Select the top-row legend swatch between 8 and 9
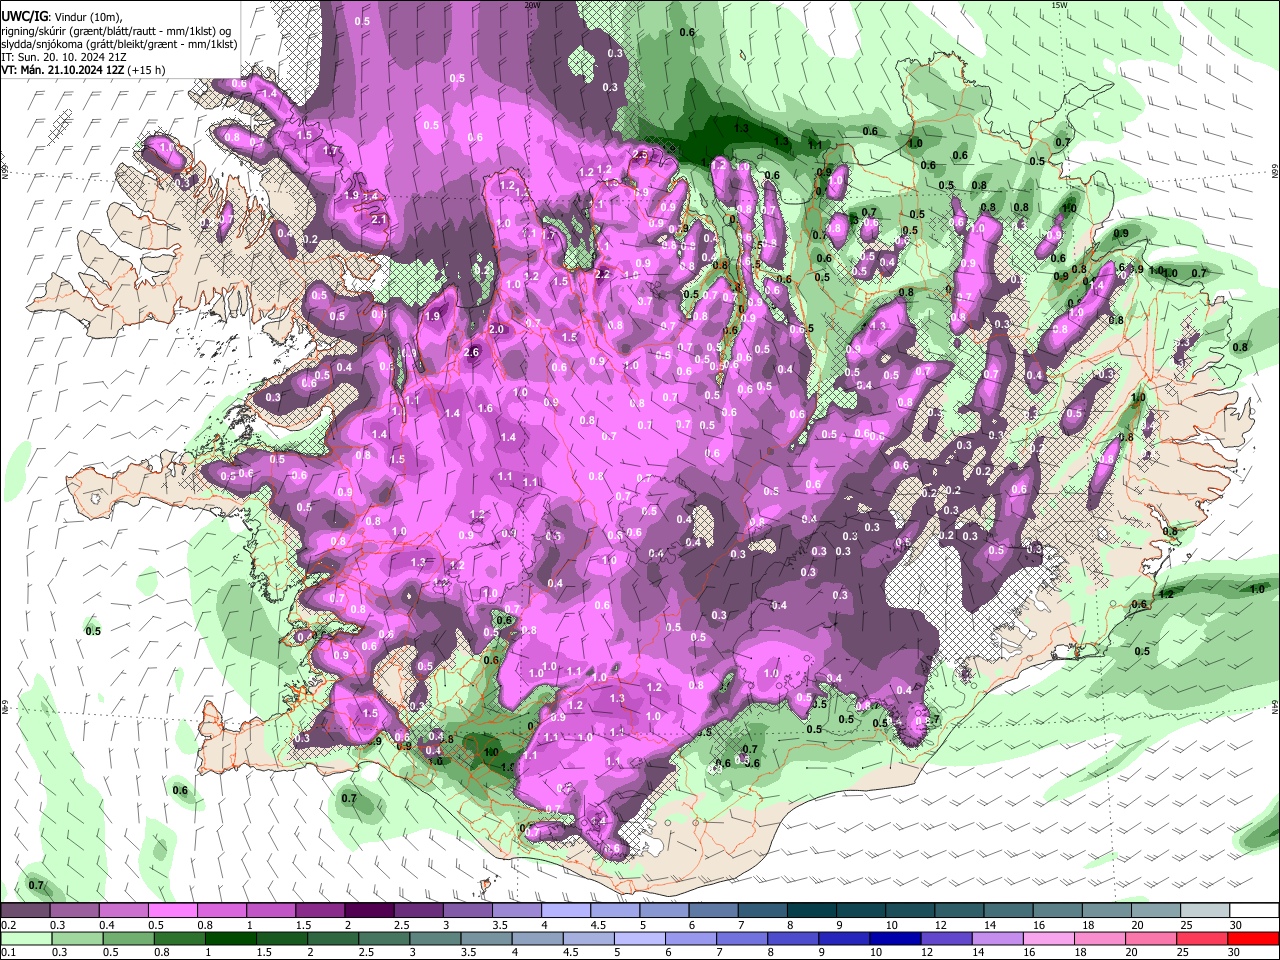1280x960 pixels. coord(810,911)
